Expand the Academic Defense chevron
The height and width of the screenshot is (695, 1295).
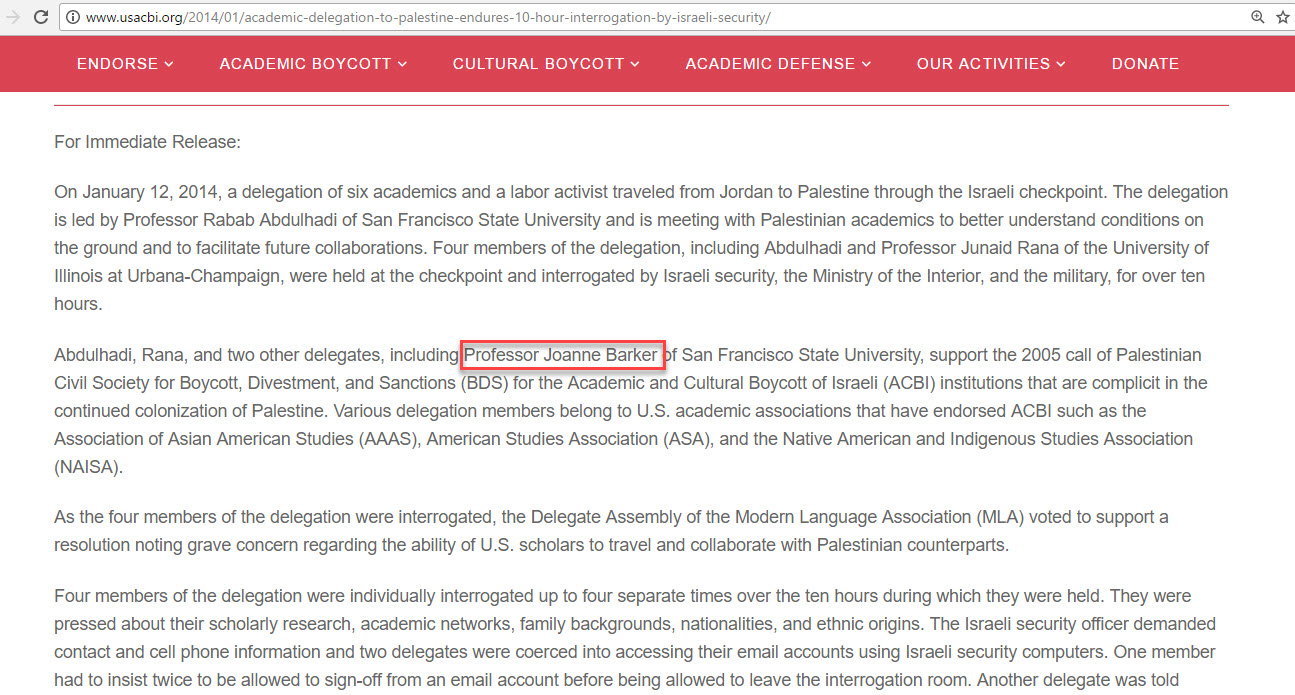[x=866, y=64]
